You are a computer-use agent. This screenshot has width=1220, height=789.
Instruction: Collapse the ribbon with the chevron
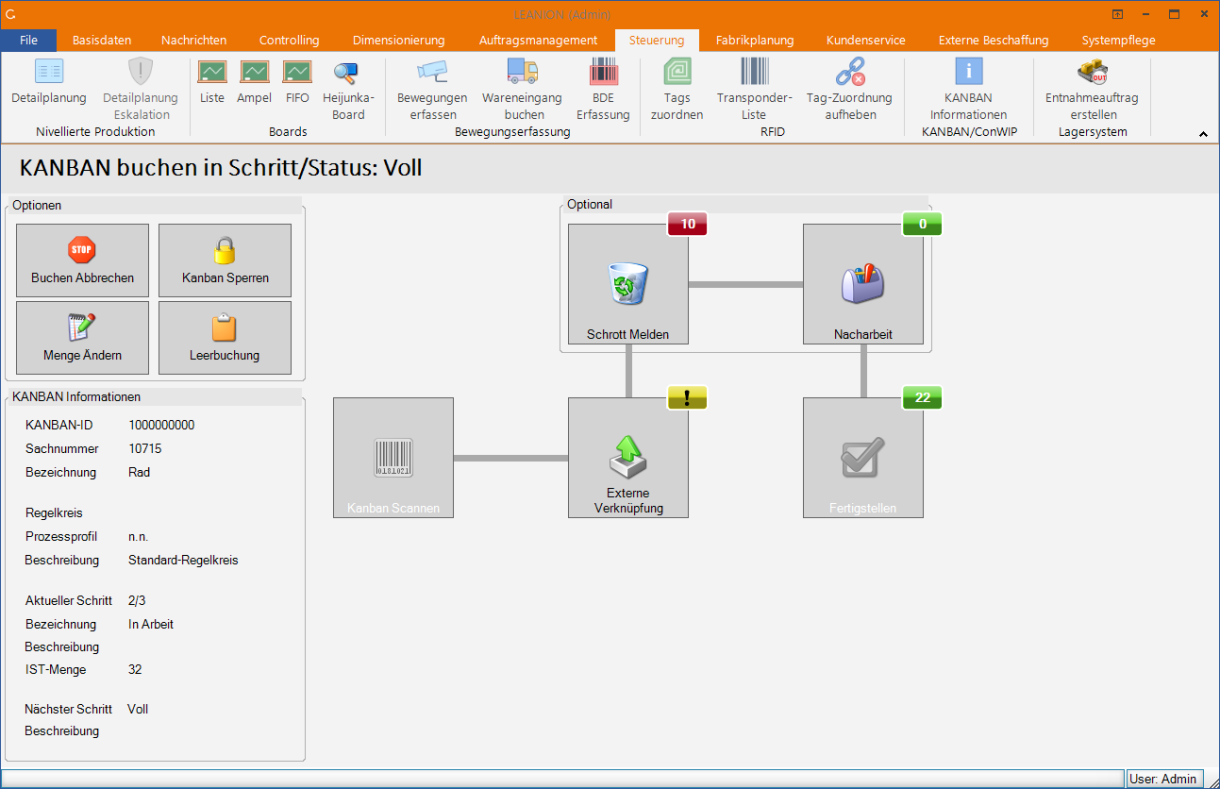click(1203, 134)
